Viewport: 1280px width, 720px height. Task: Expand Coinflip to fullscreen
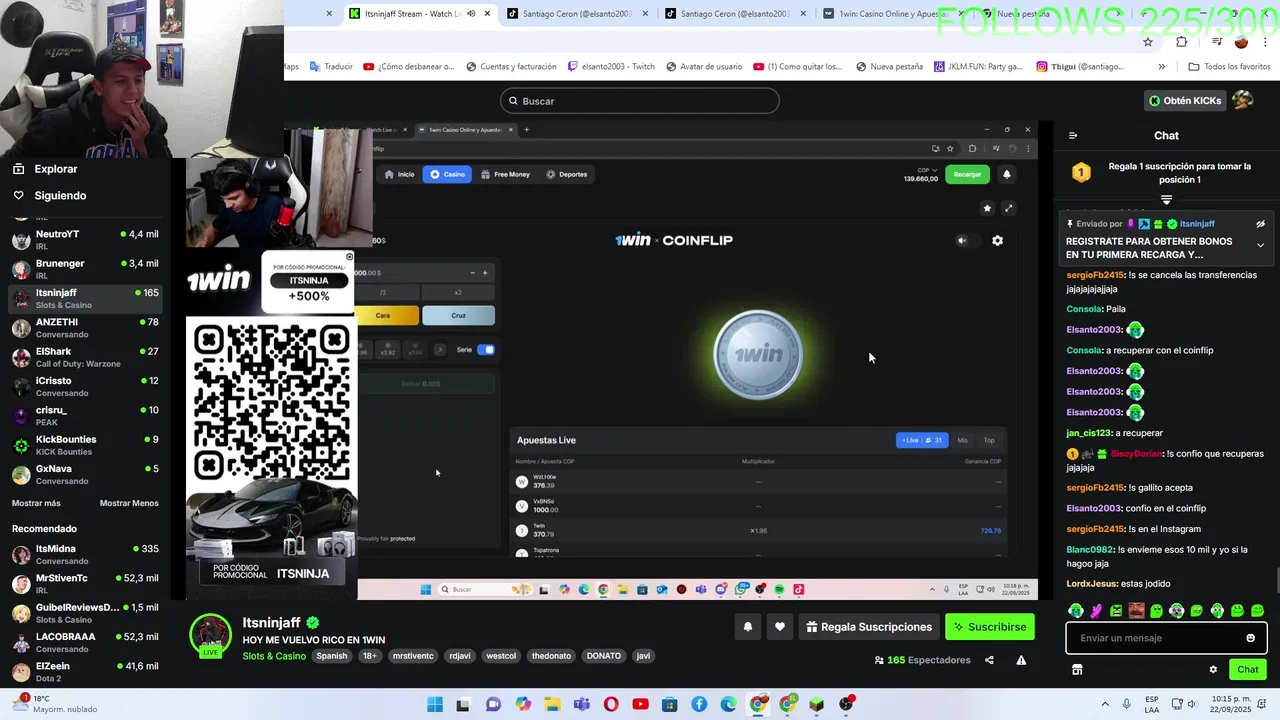1008,208
